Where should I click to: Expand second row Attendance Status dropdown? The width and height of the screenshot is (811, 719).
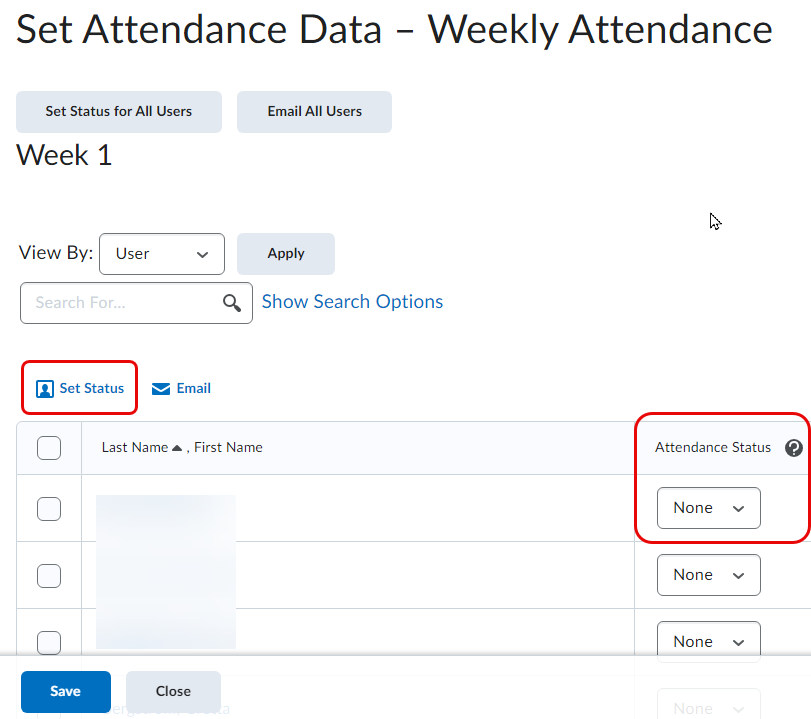708,575
